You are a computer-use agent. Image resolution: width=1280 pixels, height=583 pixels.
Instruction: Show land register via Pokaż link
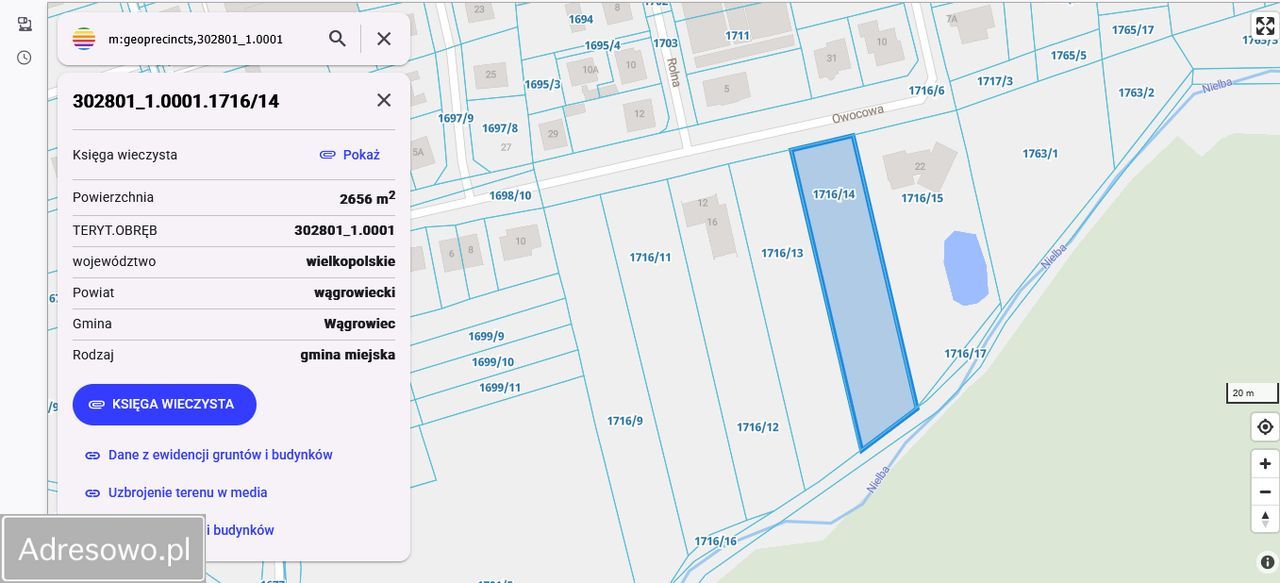click(362, 154)
